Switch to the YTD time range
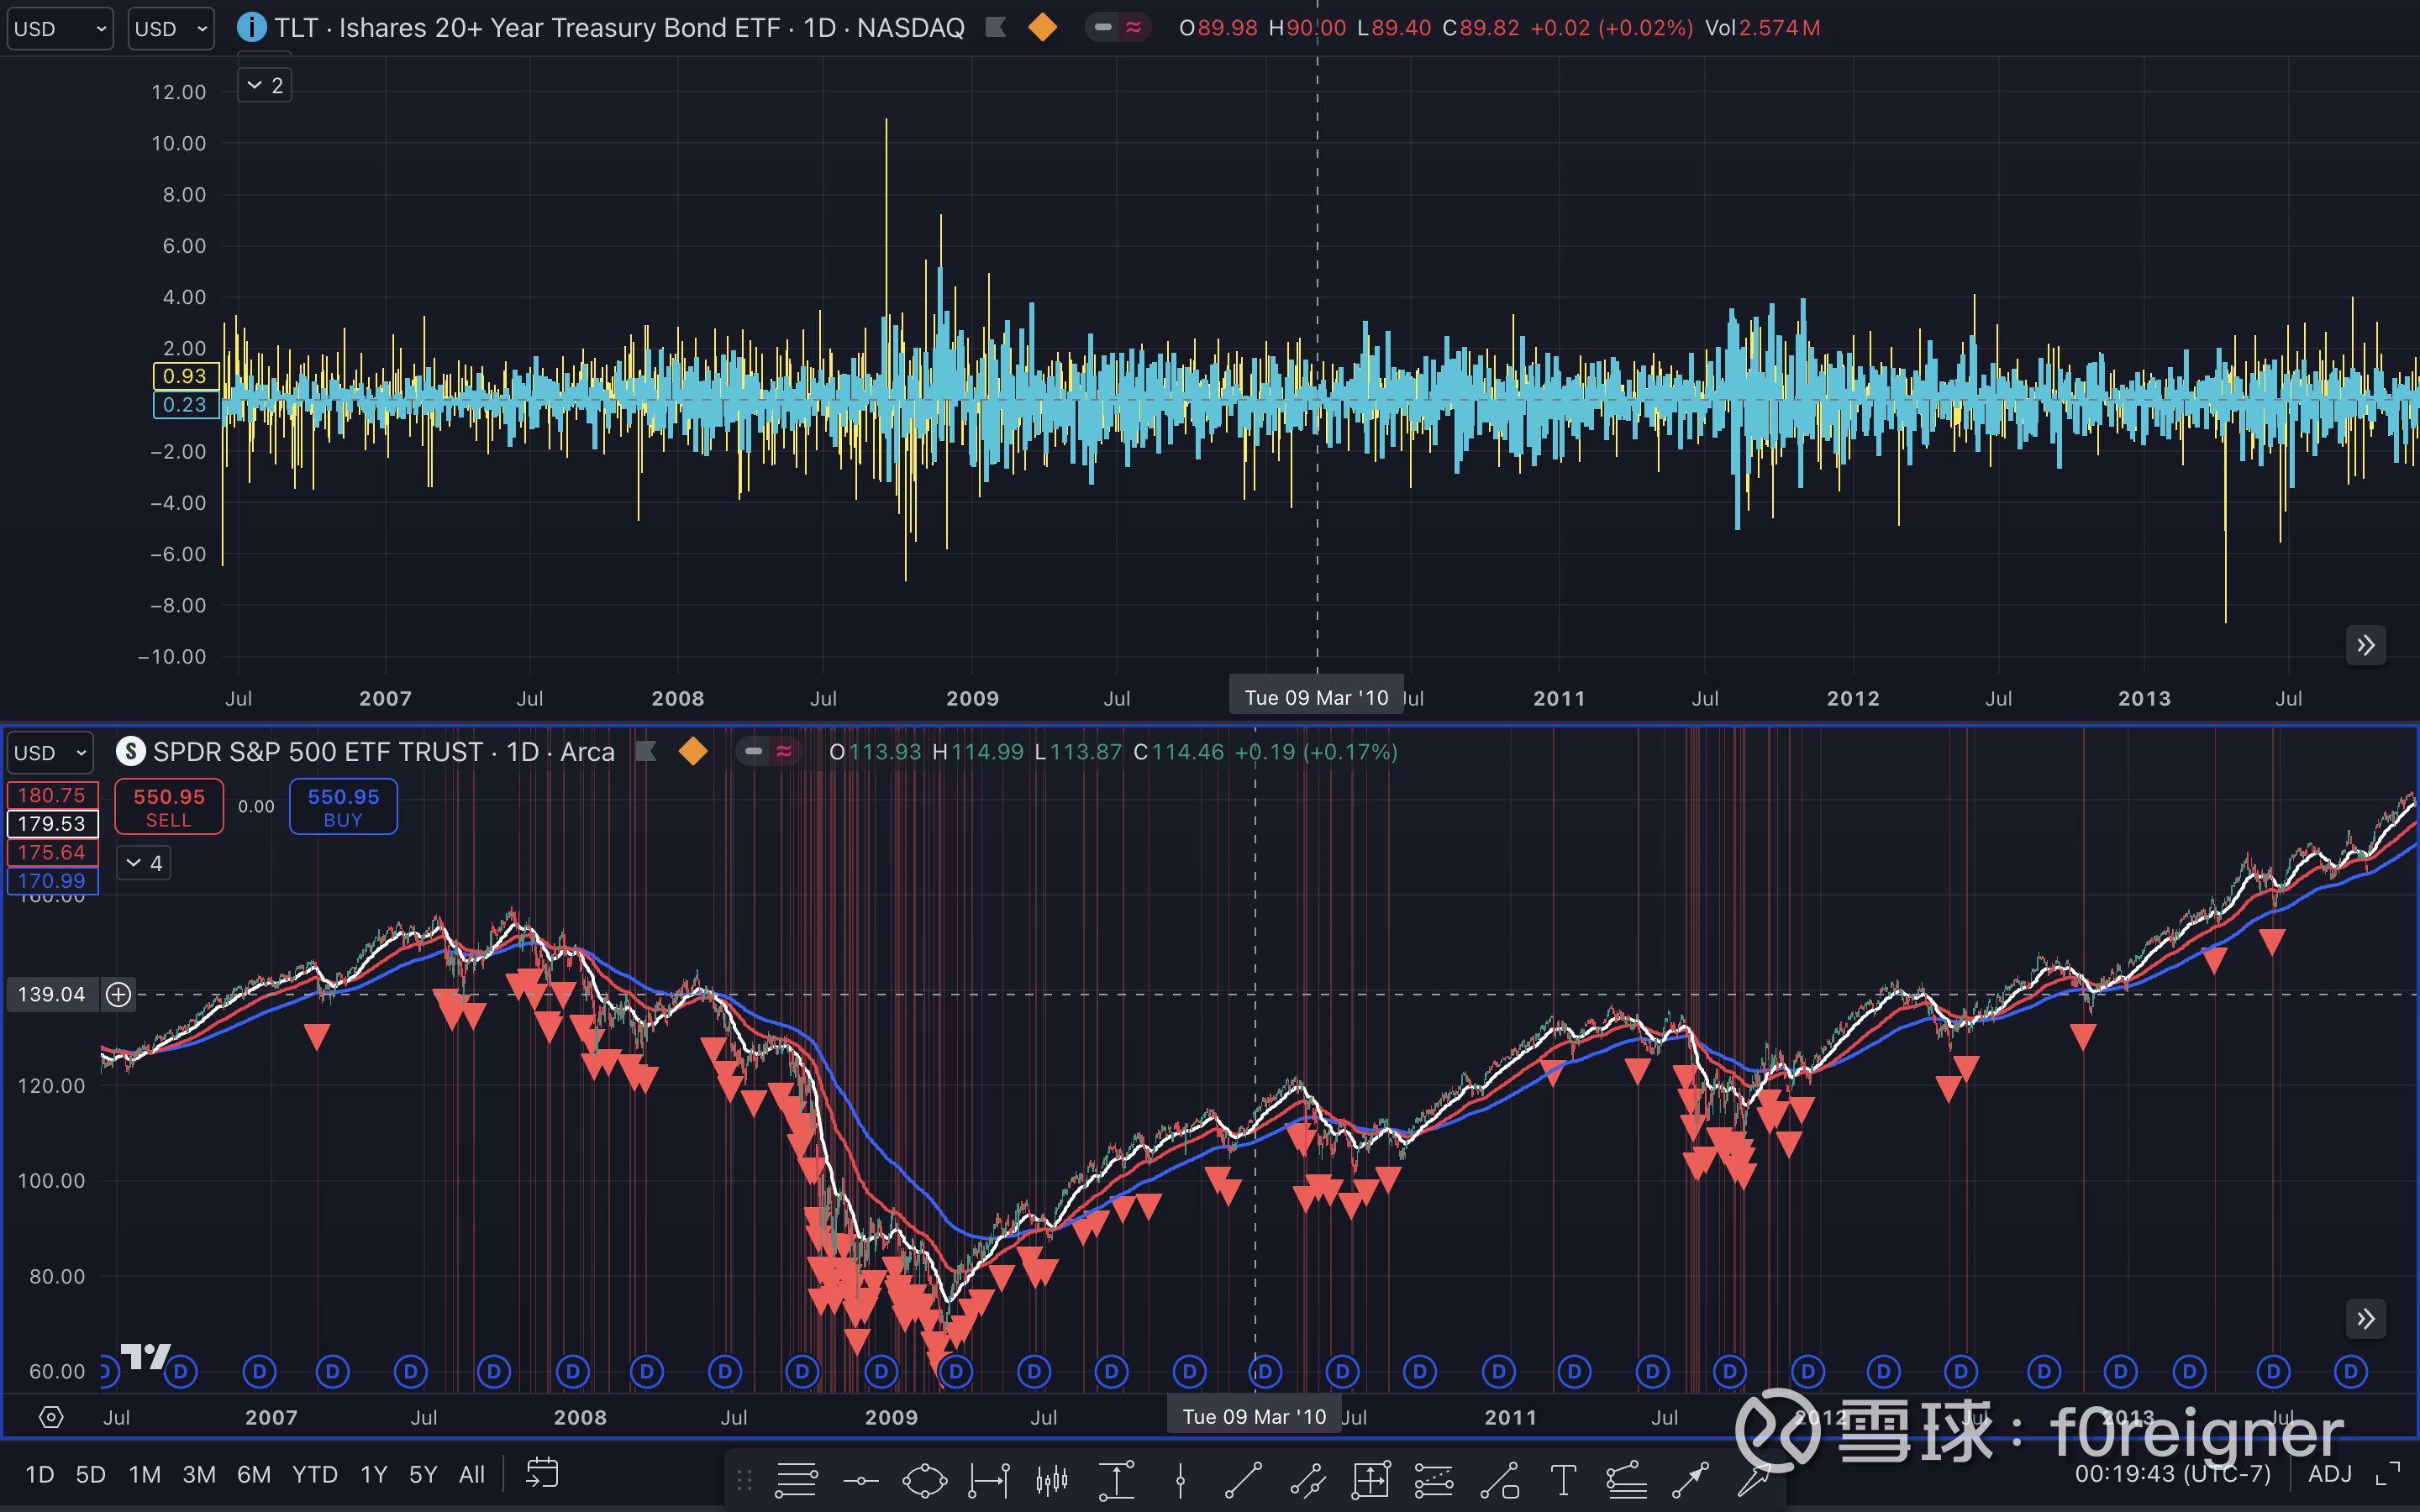Viewport: 2420px width, 1512px height. (315, 1474)
